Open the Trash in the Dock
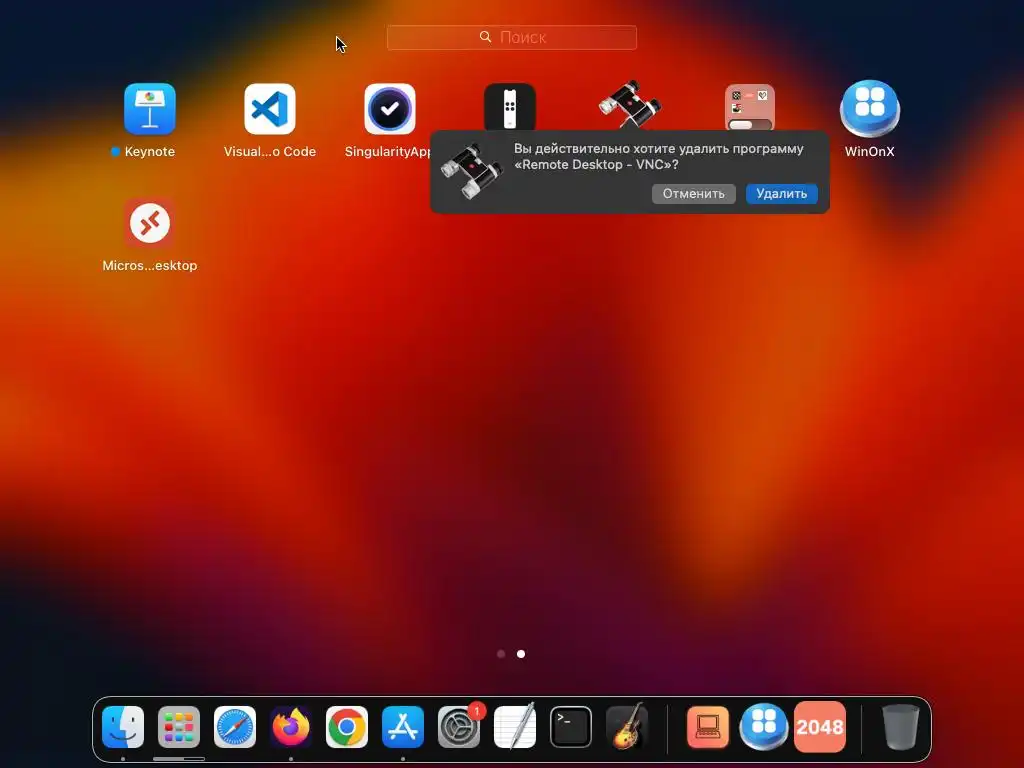The image size is (1024, 768). pyautogui.click(x=901, y=727)
